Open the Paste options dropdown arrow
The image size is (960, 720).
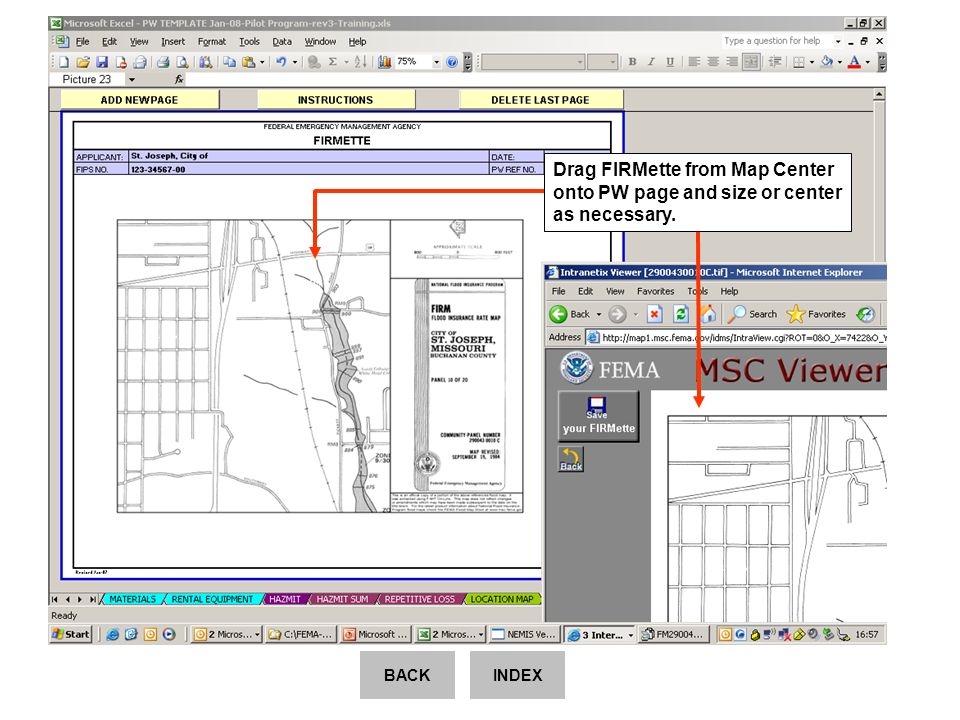(x=262, y=62)
